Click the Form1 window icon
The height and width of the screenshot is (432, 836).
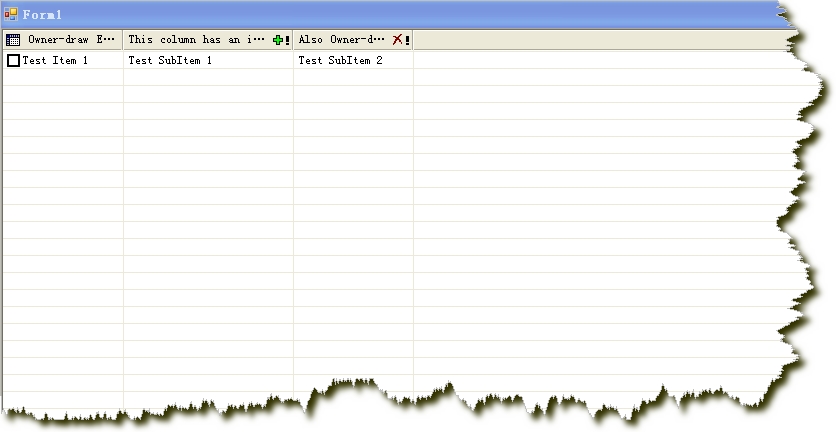click(11, 14)
